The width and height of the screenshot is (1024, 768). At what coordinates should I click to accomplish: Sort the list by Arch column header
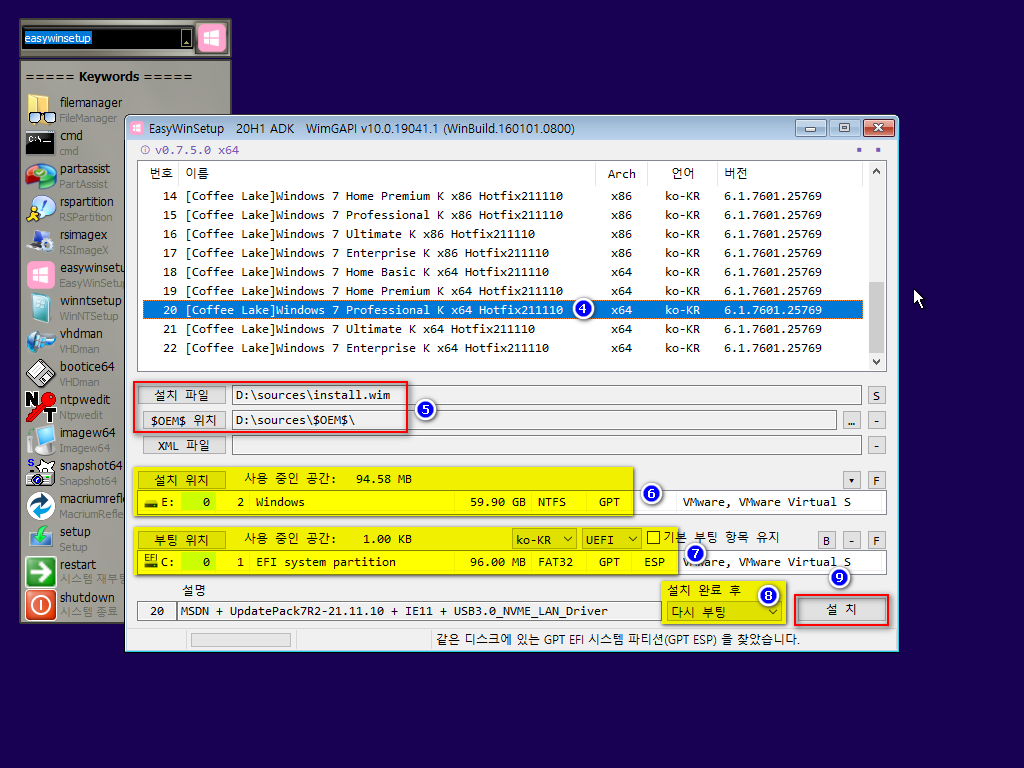pyautogui.click(x=622, y=173)
